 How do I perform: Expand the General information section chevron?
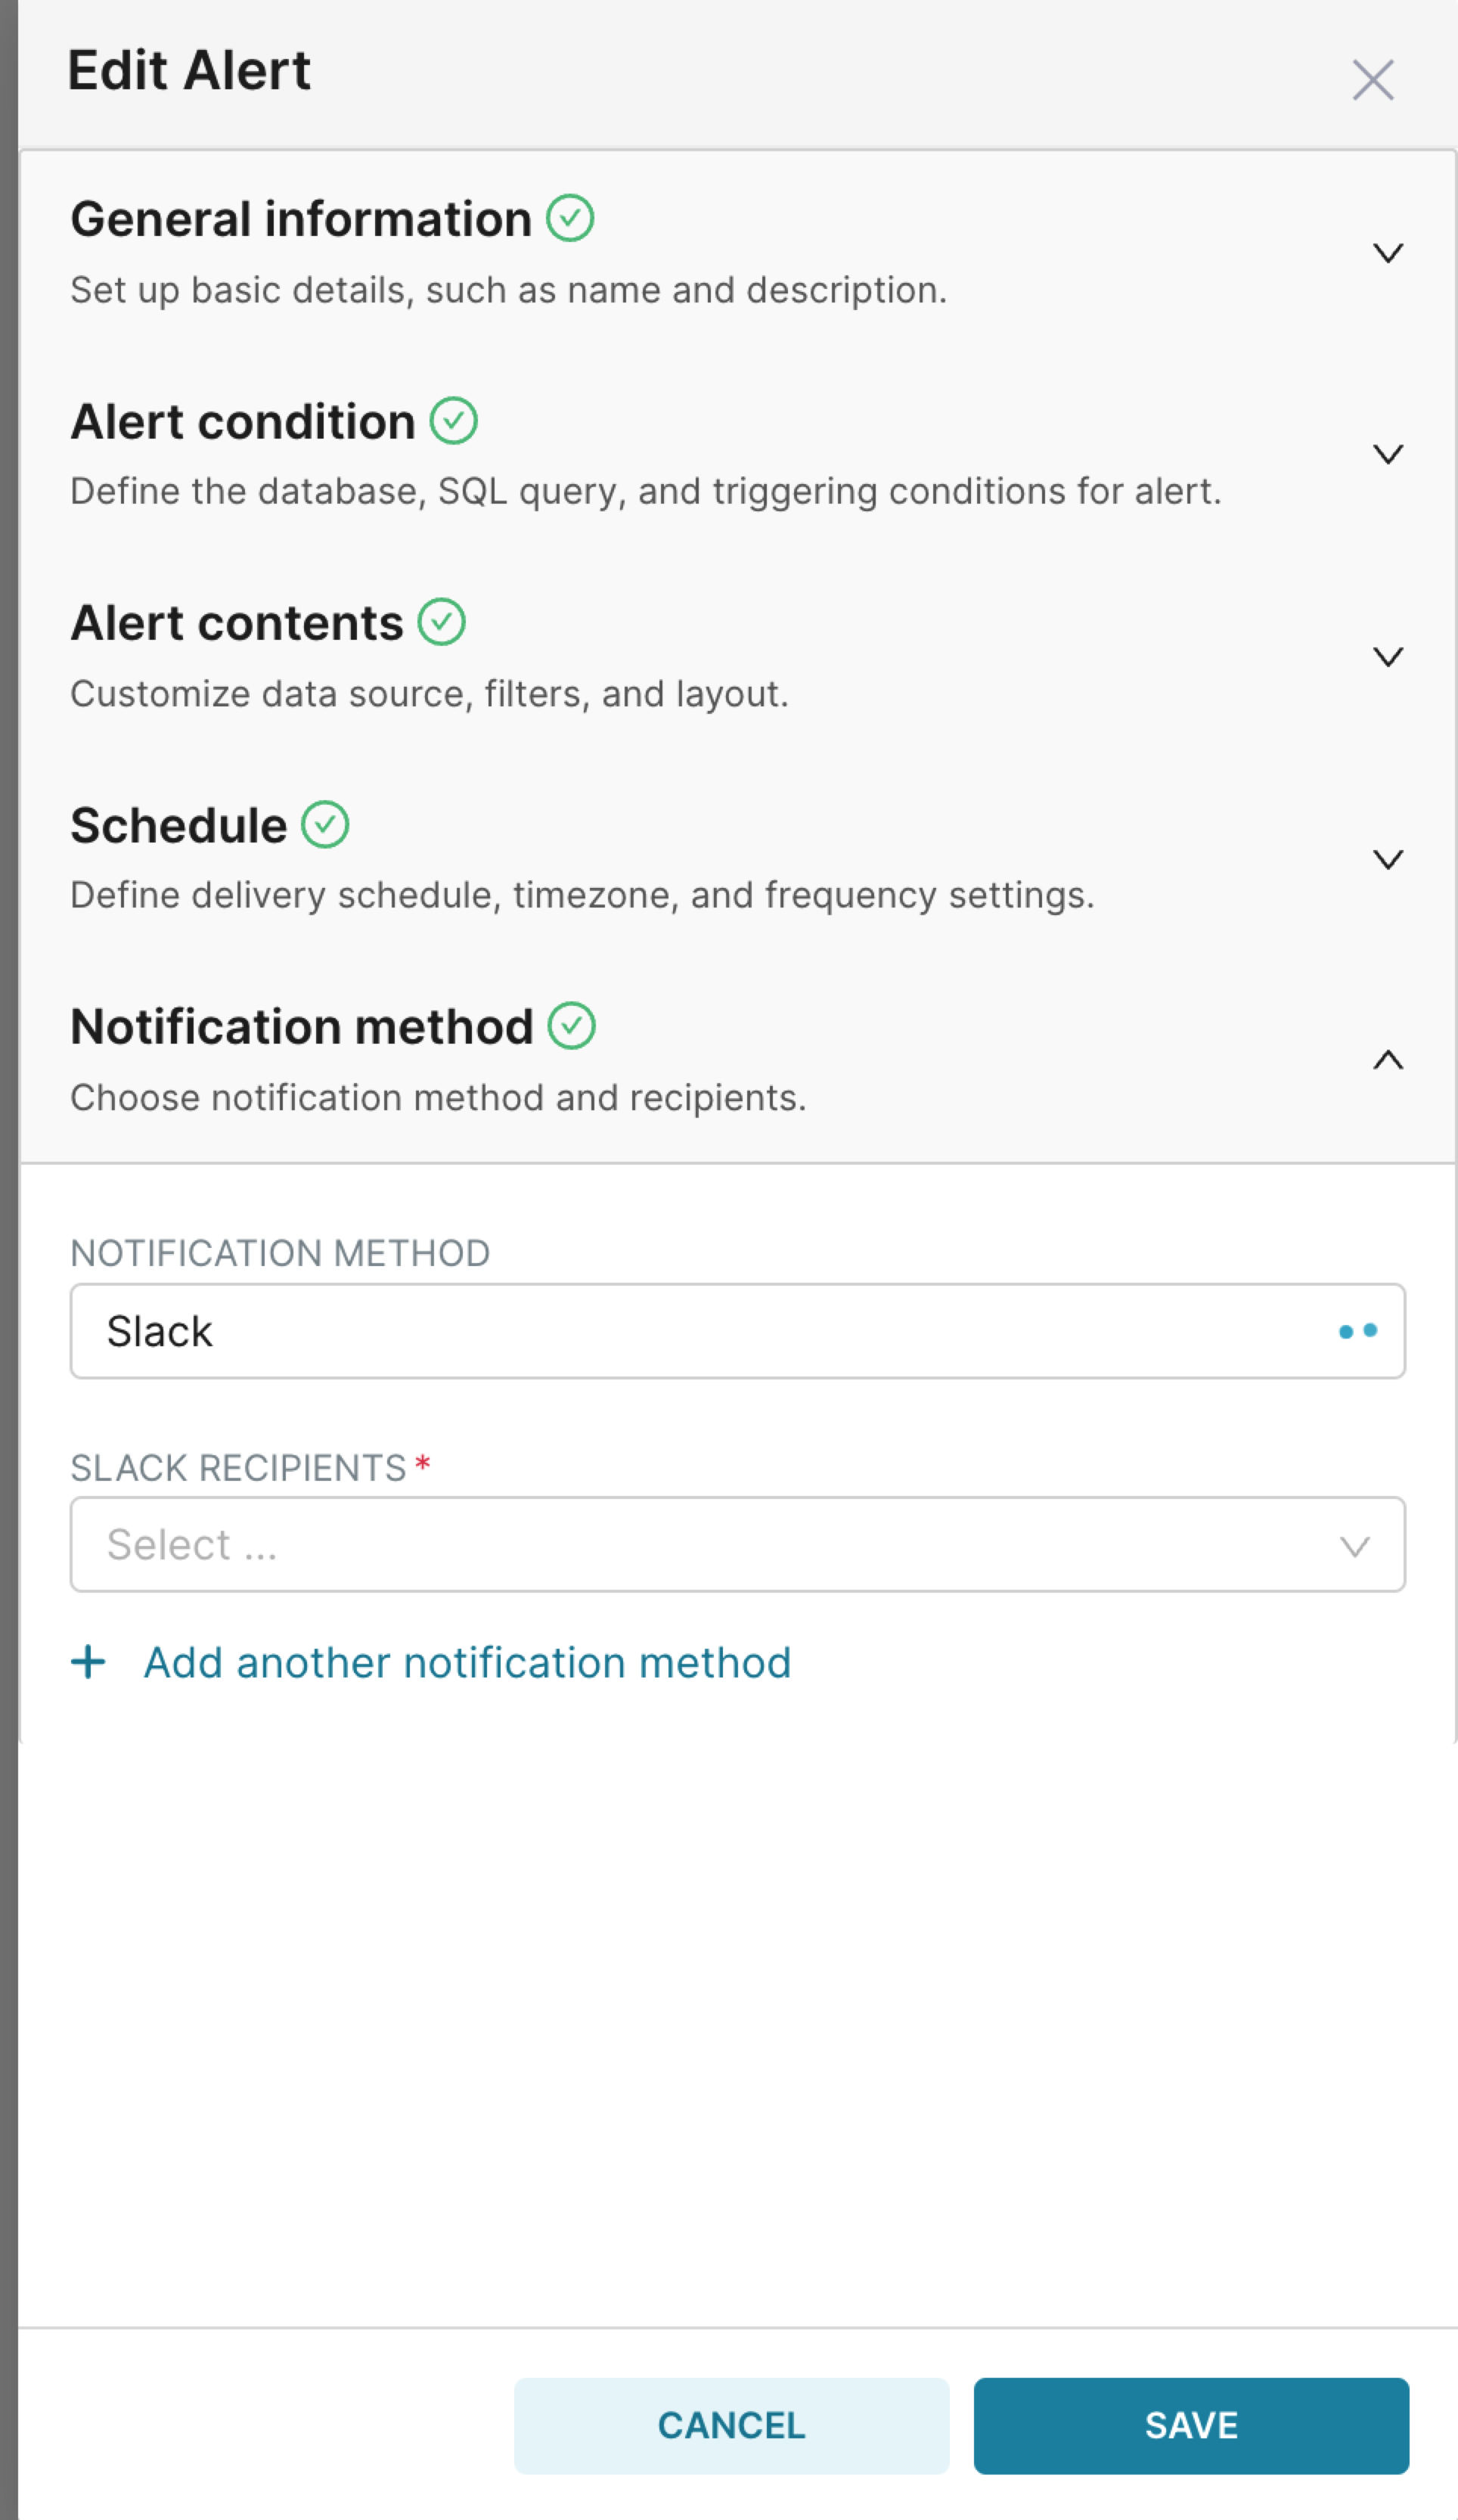(x=1388, y=253)
